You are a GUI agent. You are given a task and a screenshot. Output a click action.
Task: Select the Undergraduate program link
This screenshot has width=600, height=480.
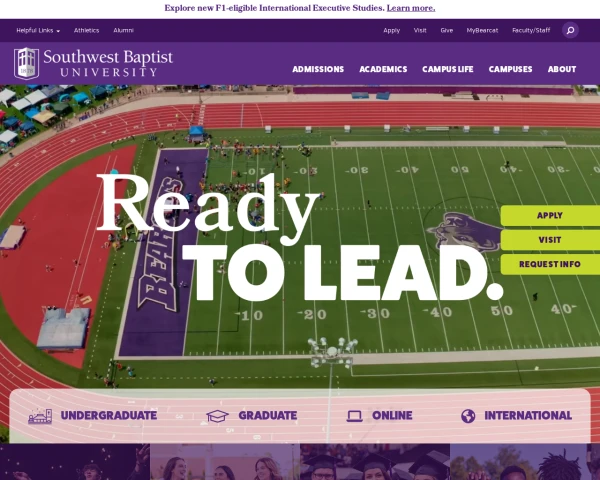click(109, 416)
